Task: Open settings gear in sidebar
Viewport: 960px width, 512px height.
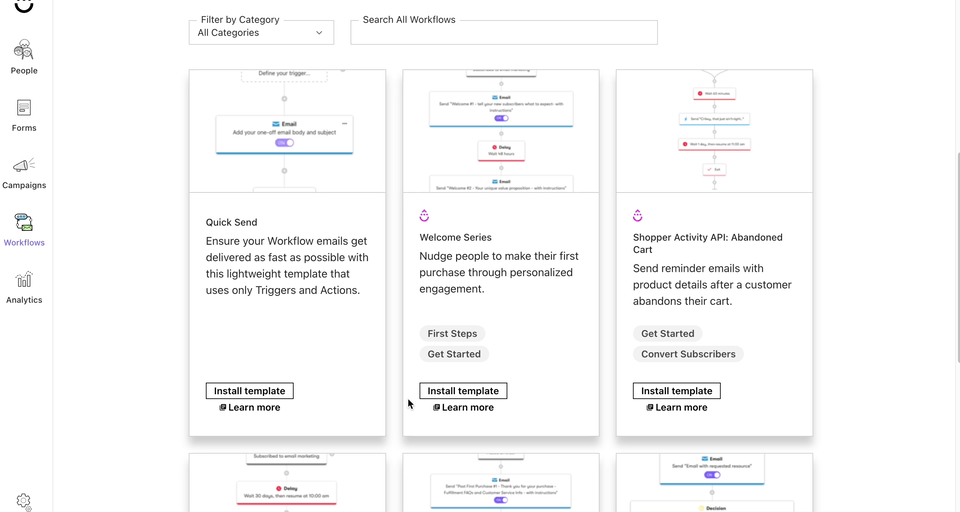Action: [x=24, y=501]
